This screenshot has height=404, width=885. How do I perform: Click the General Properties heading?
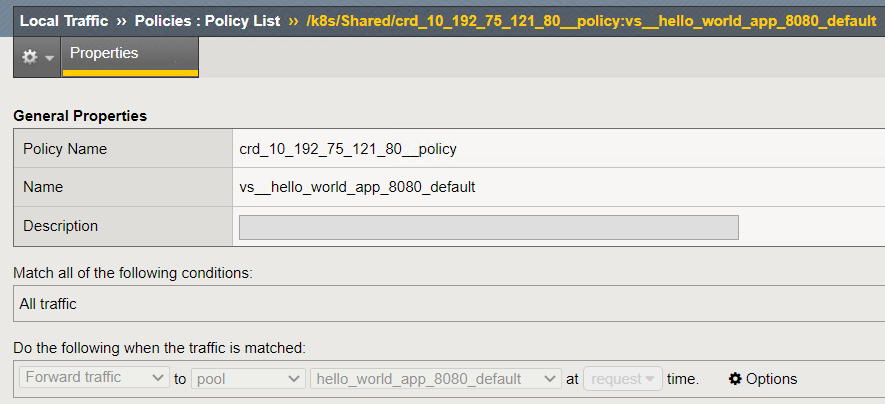[80, 116]
